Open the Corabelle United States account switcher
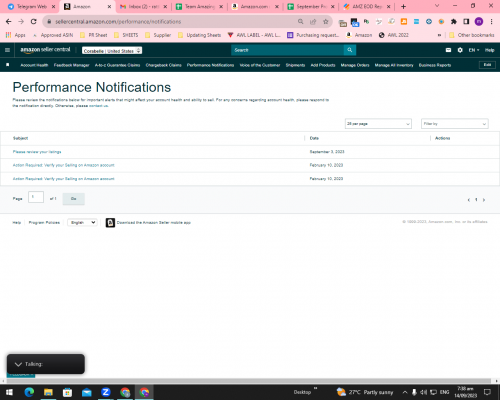Screen dimensions: 500x400 coord(112,51)
